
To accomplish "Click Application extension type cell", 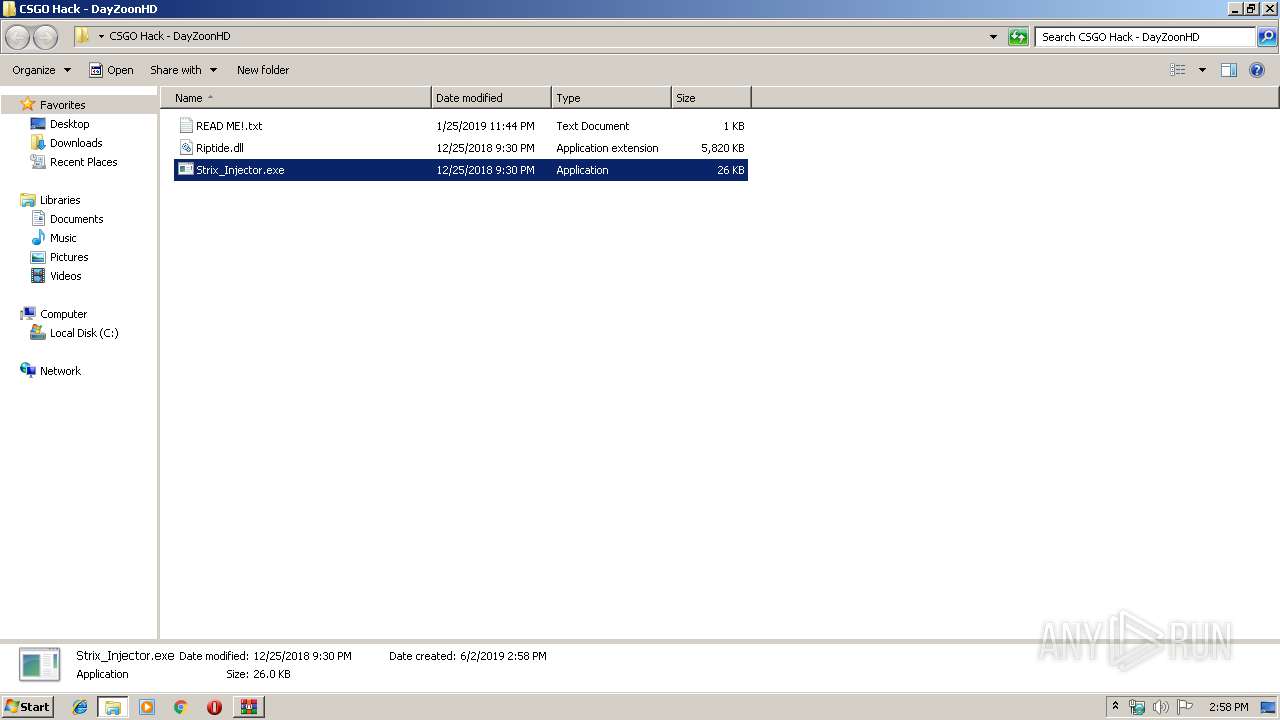I will pos(607,148).
